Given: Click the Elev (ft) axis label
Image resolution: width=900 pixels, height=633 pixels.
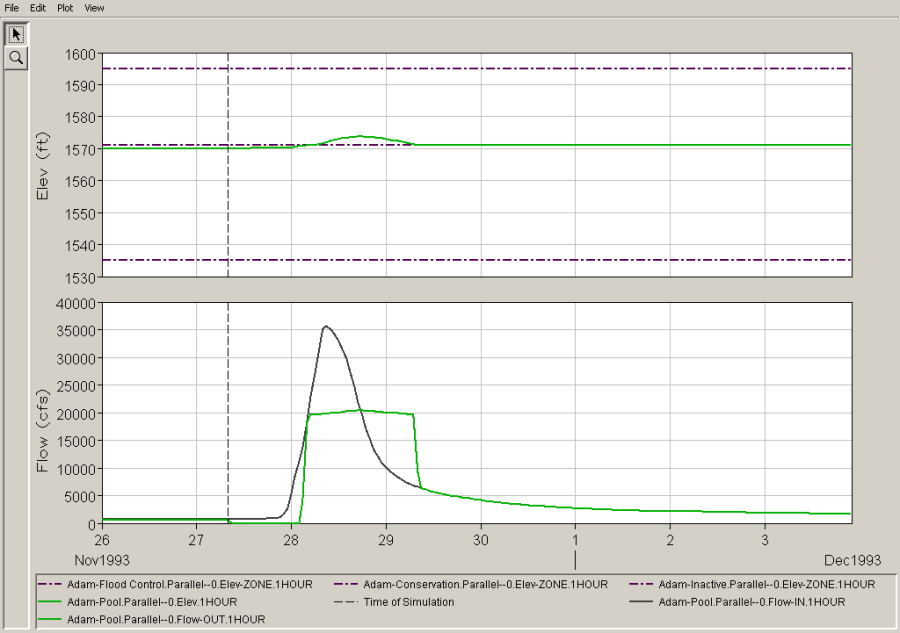Looking at the screenshot, I should pos(42,166).
